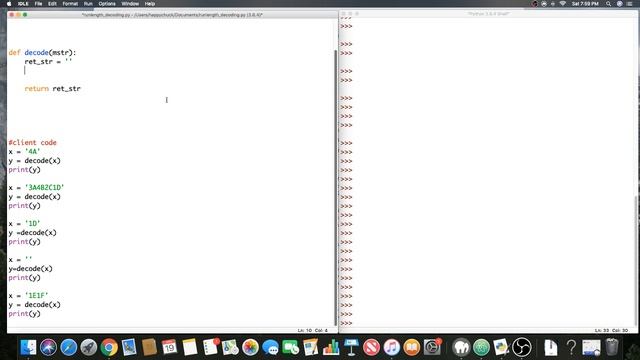
Task: Click the Python Shell vertical scrollbar
Action: pyautogui.click(x=637, y=261)
